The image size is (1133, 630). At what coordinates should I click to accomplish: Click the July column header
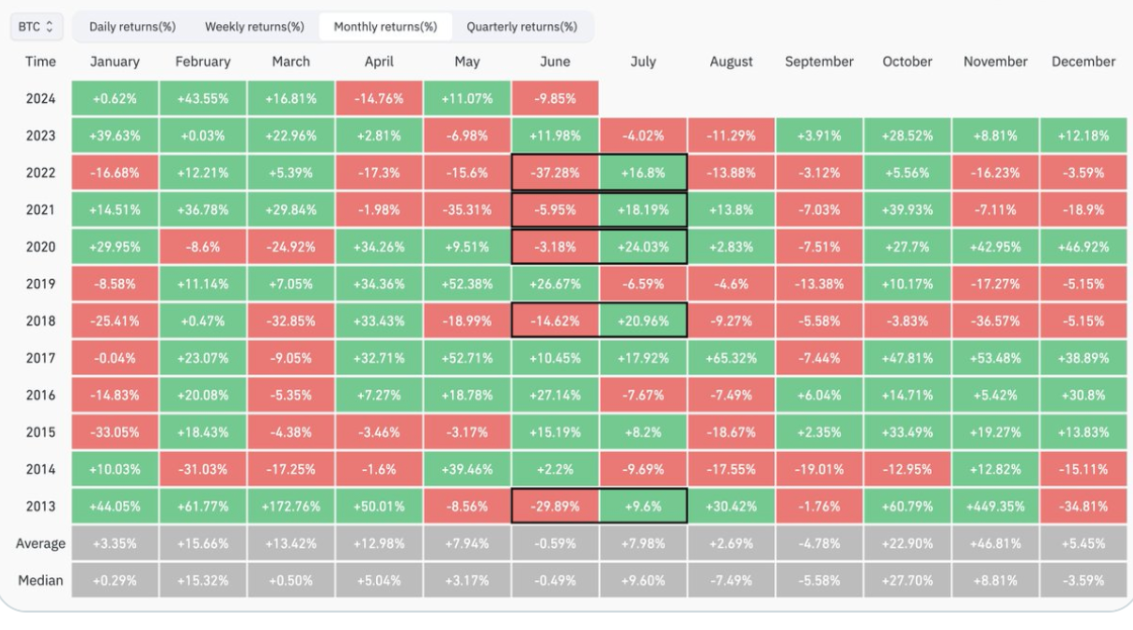(643, 62)
